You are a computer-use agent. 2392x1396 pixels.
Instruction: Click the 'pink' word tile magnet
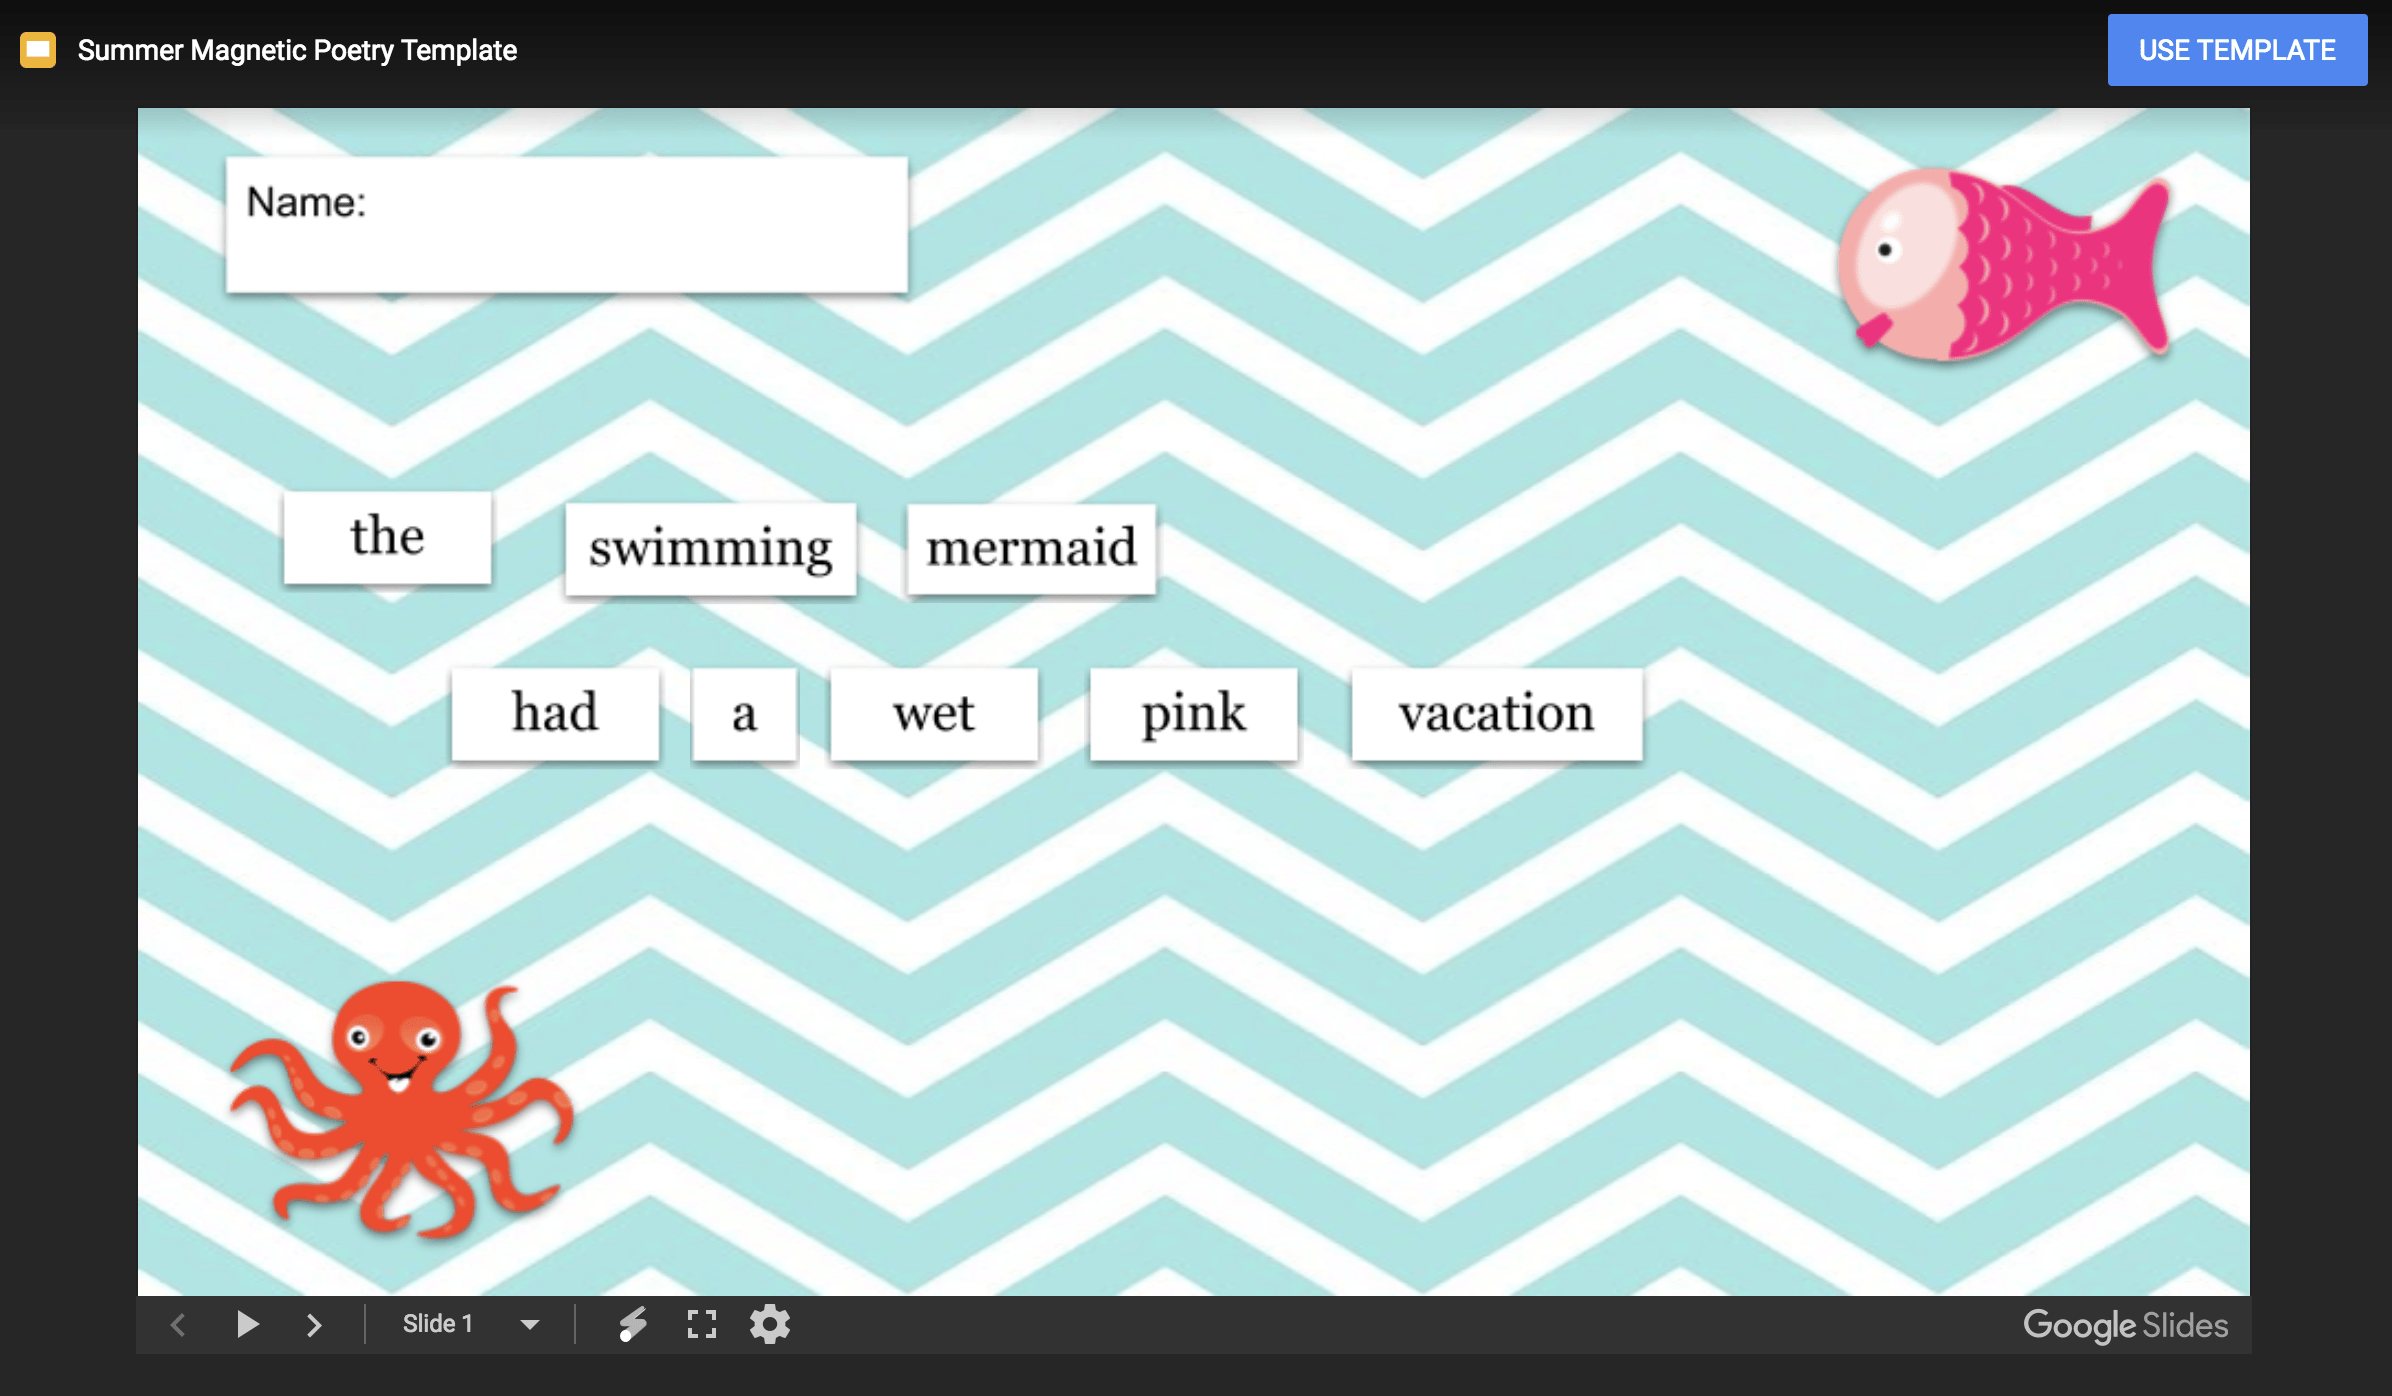(1194, 715)
